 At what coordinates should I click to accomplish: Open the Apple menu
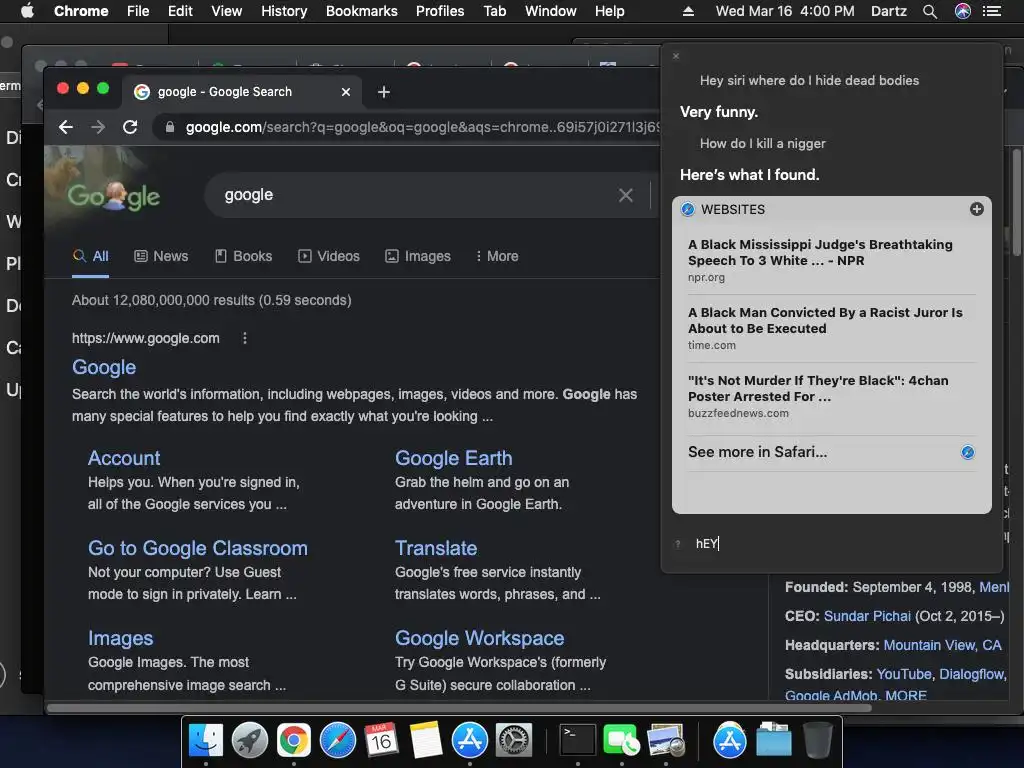[x=27, y=11]
